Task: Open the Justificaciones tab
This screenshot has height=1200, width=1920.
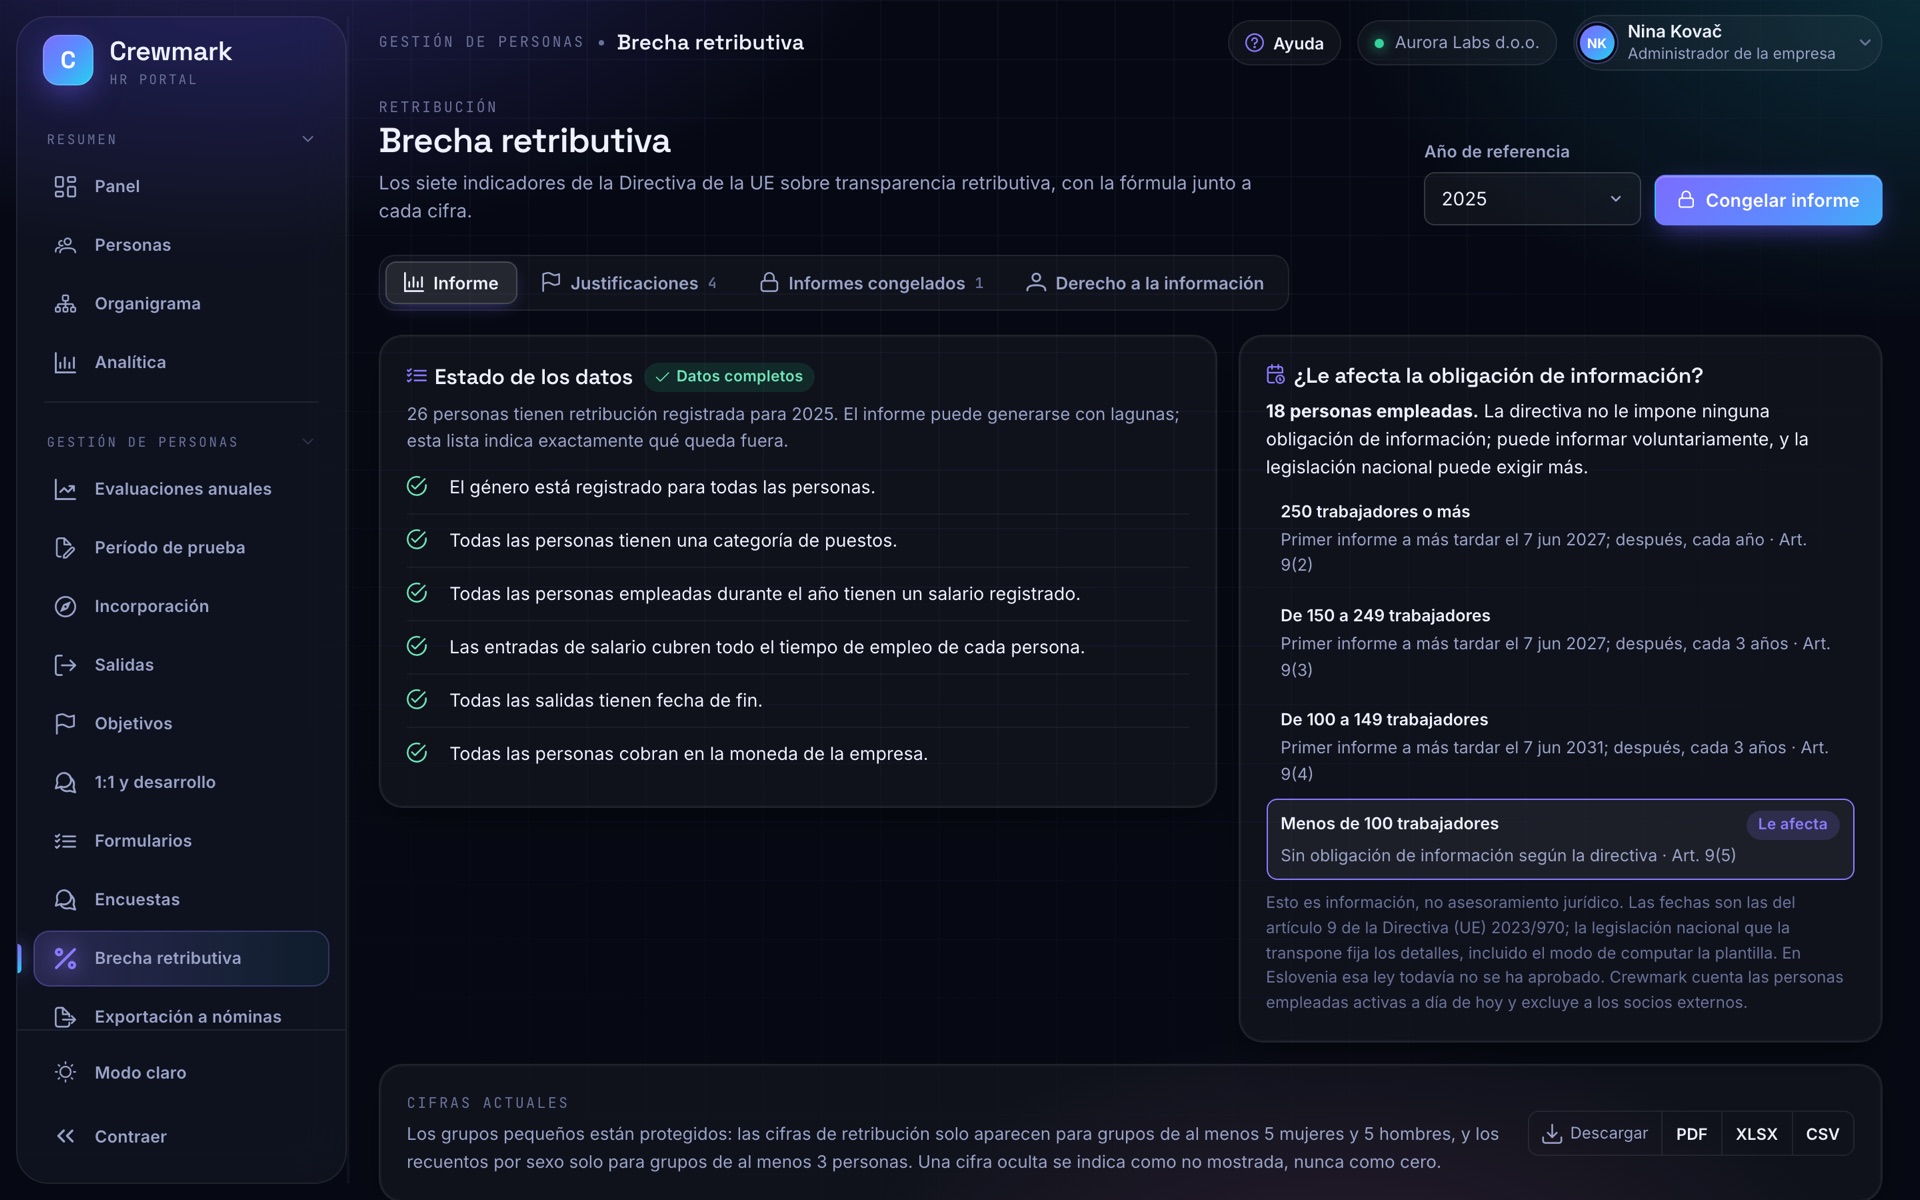Action: [630, 283]
